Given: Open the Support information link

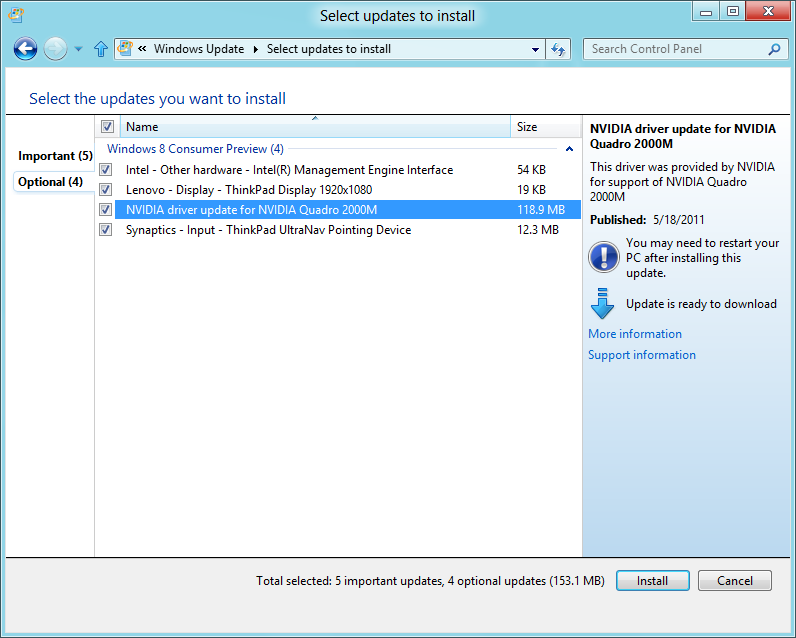Looking at the screenshot, I should coord(642,355).
